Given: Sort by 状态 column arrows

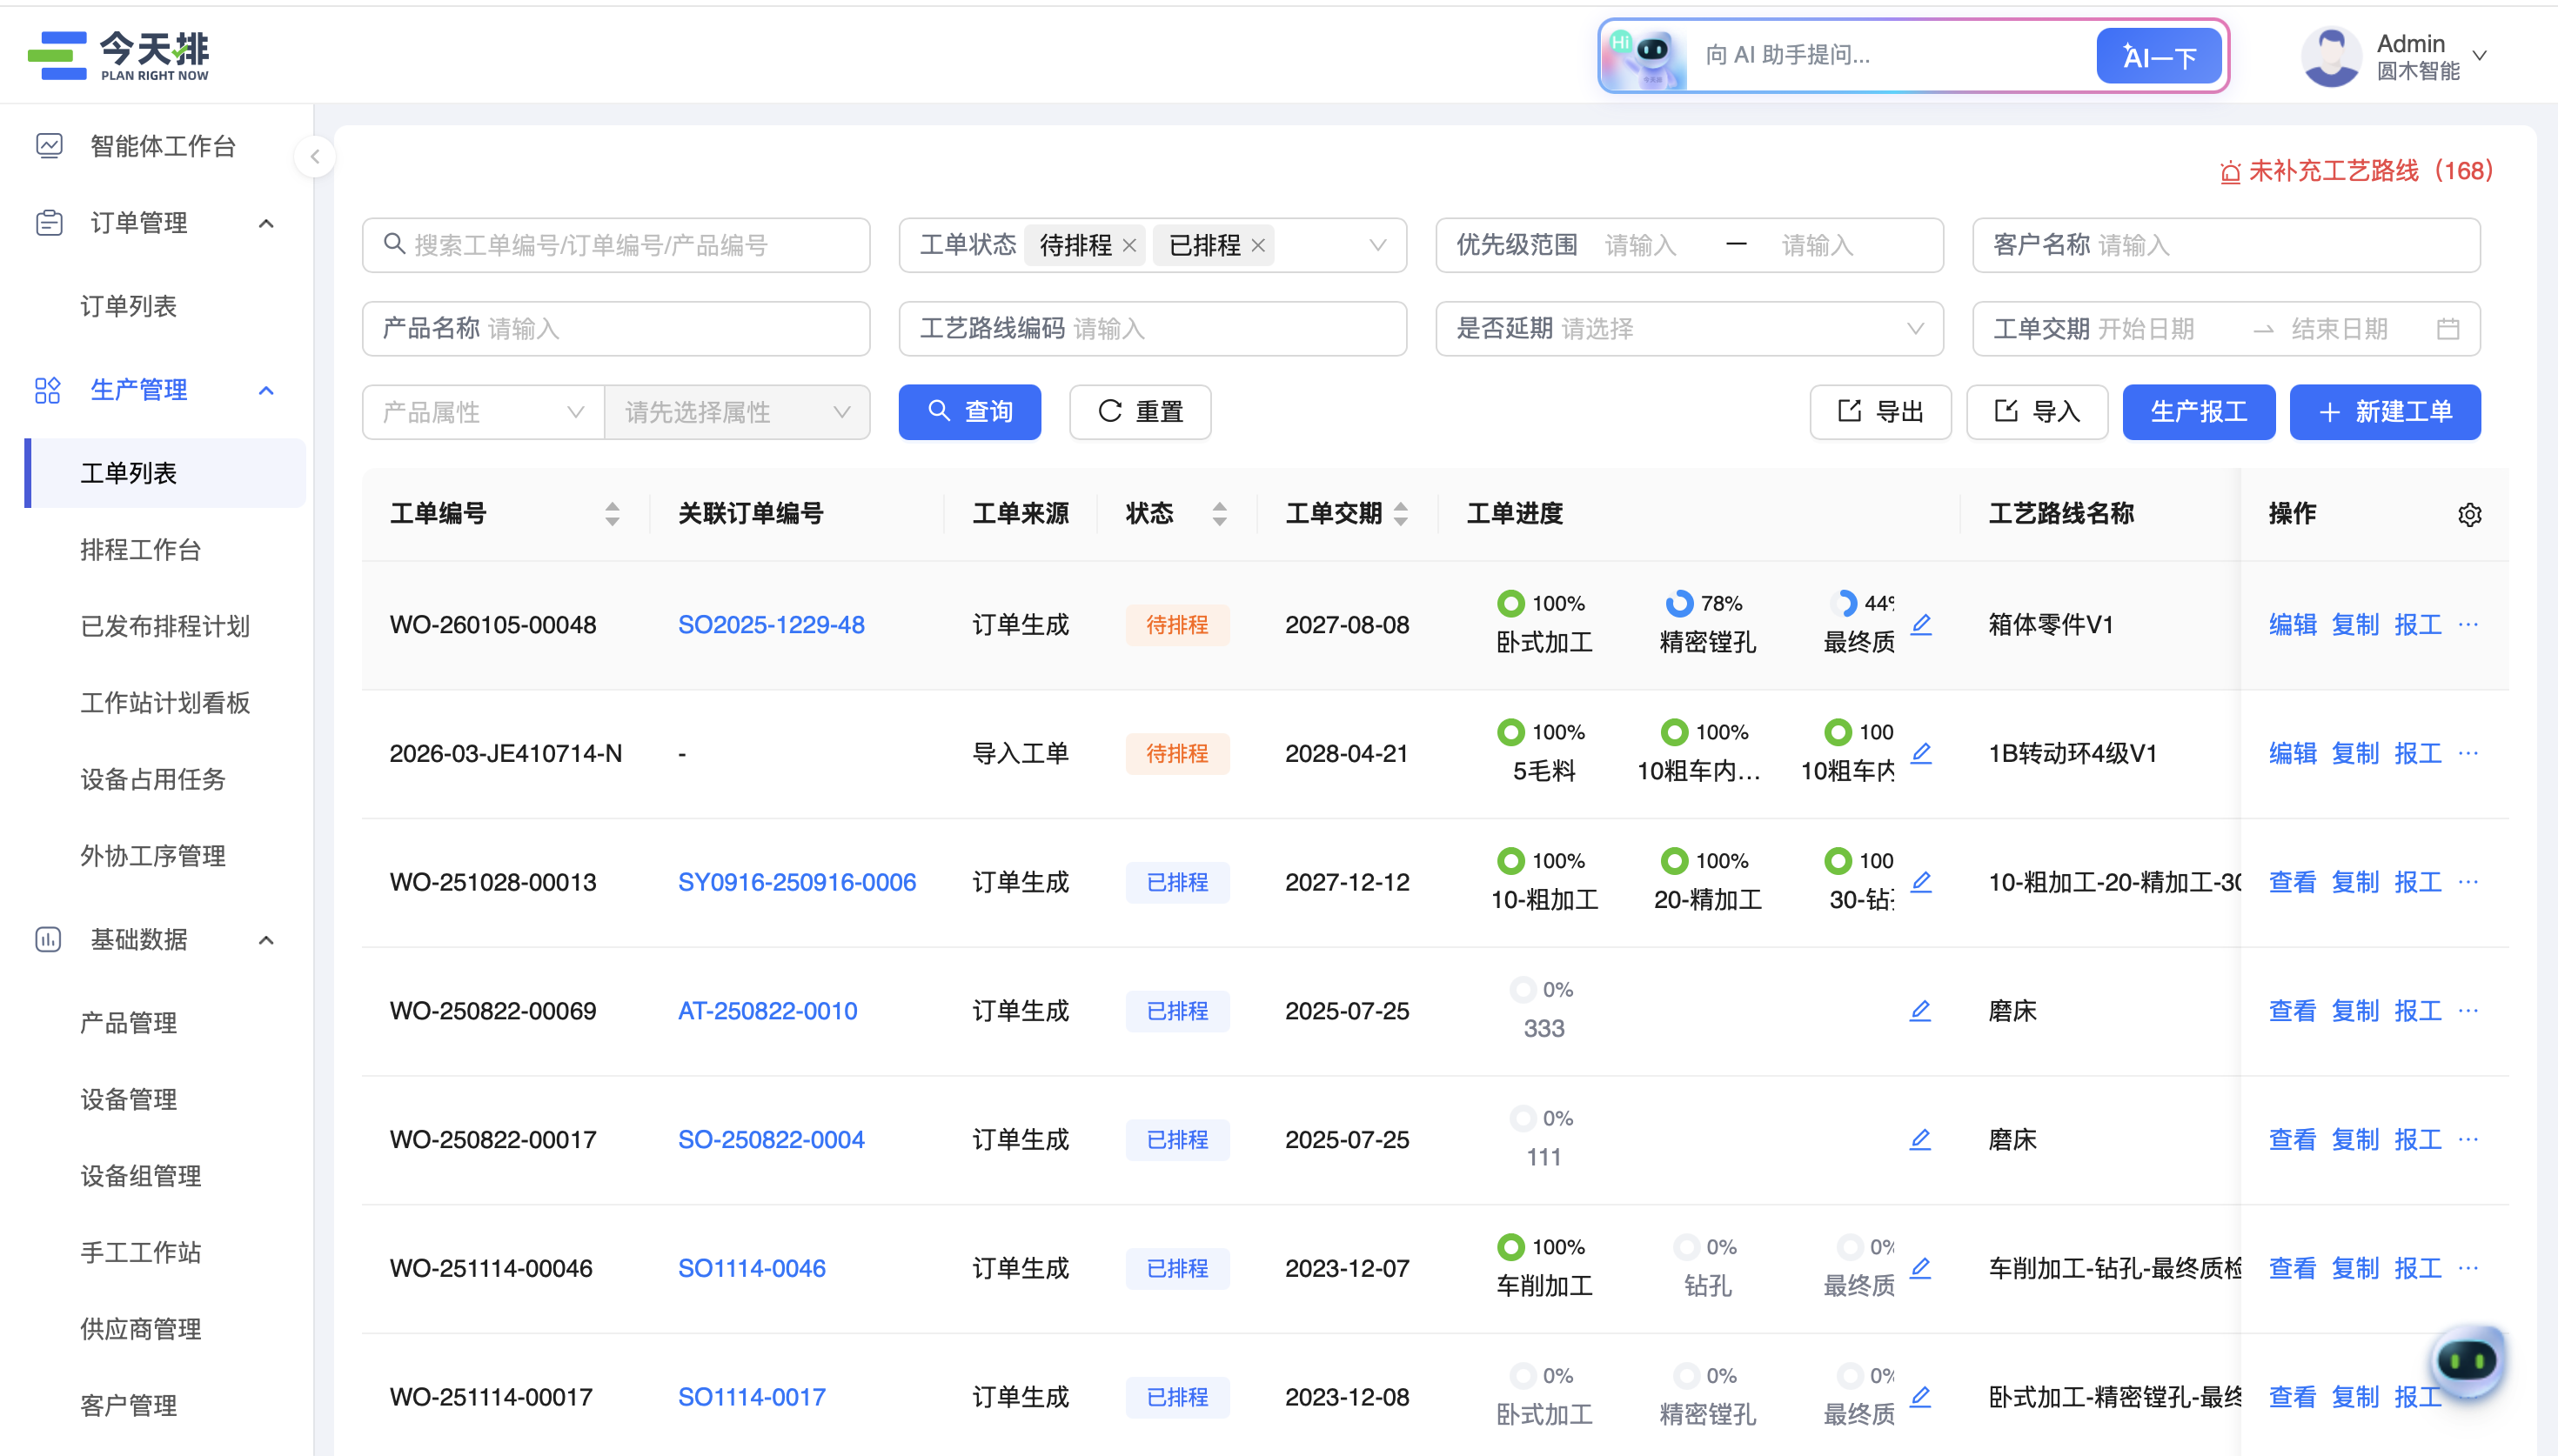Looking at the screenshot, I should tap(1219, 514).
